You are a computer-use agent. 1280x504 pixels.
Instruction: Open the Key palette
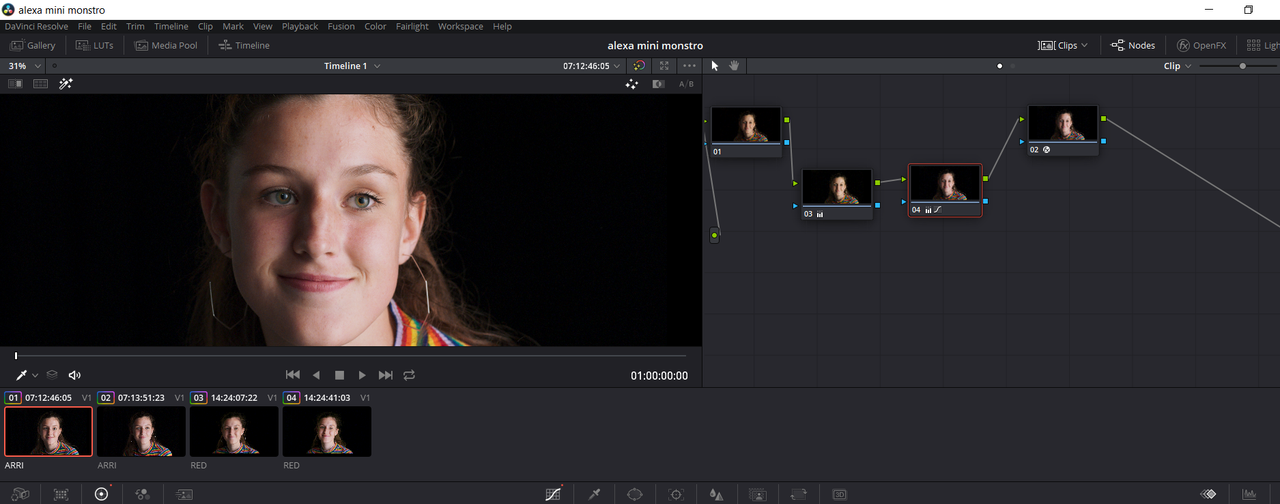pos(758,494)
